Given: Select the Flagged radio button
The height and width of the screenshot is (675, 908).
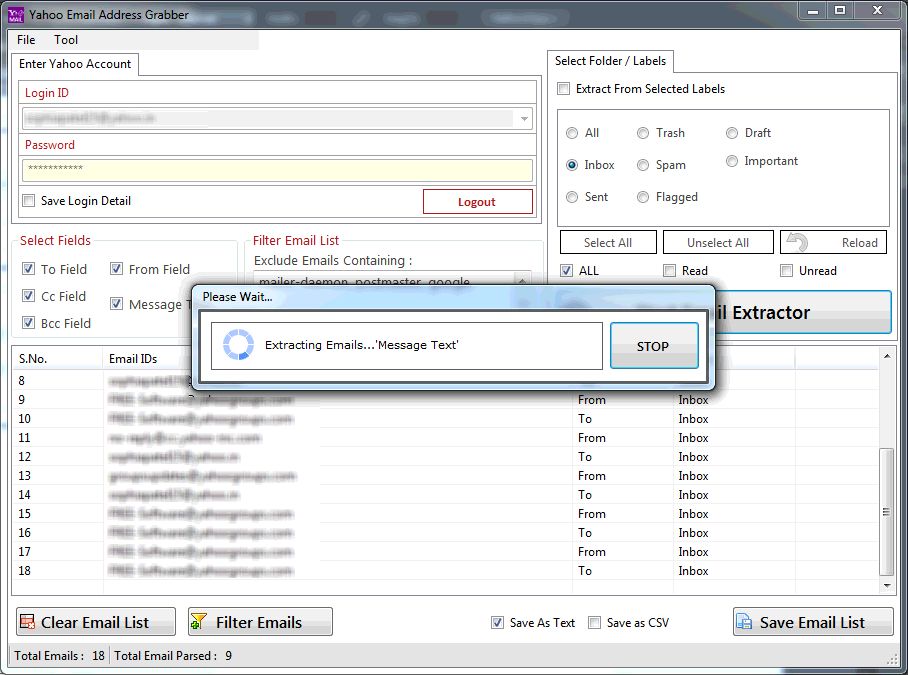Looking at the screenshot, I should click(x=643, y=197).
